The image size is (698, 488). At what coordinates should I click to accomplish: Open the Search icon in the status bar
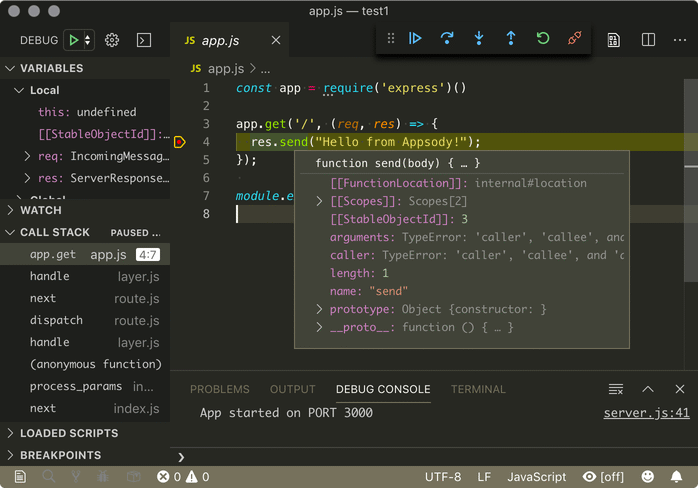tap(49, 477)
